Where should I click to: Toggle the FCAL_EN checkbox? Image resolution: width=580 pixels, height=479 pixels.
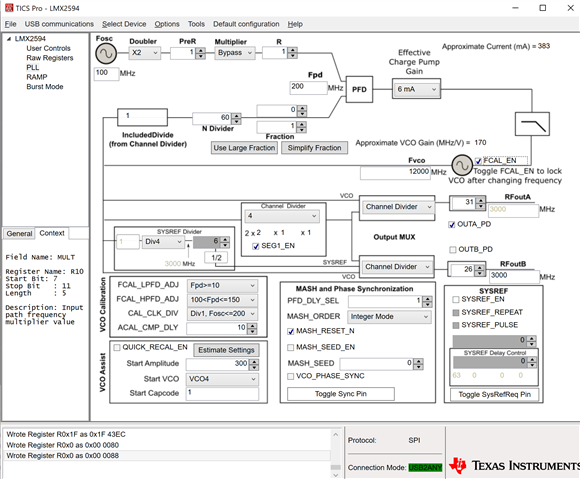click(478, 161)
